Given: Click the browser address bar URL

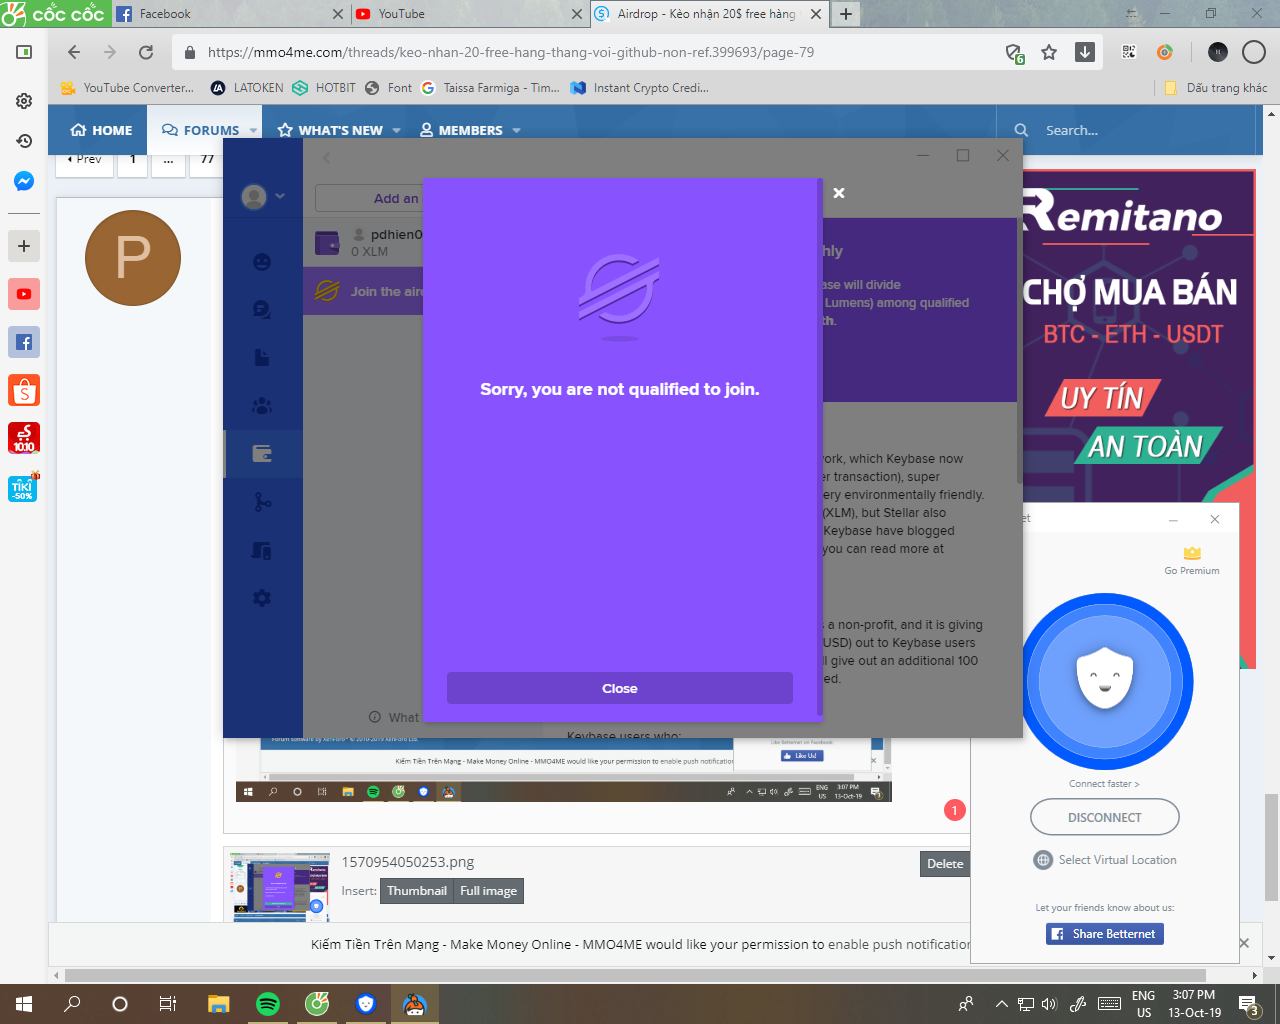Looking at the screenshot, I should coord(511,52).
